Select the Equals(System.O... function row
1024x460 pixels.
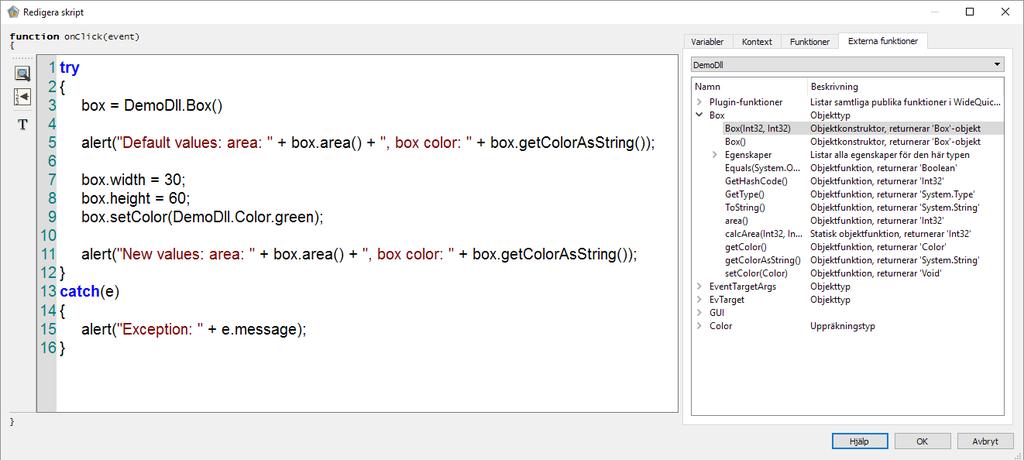[847, 168]
